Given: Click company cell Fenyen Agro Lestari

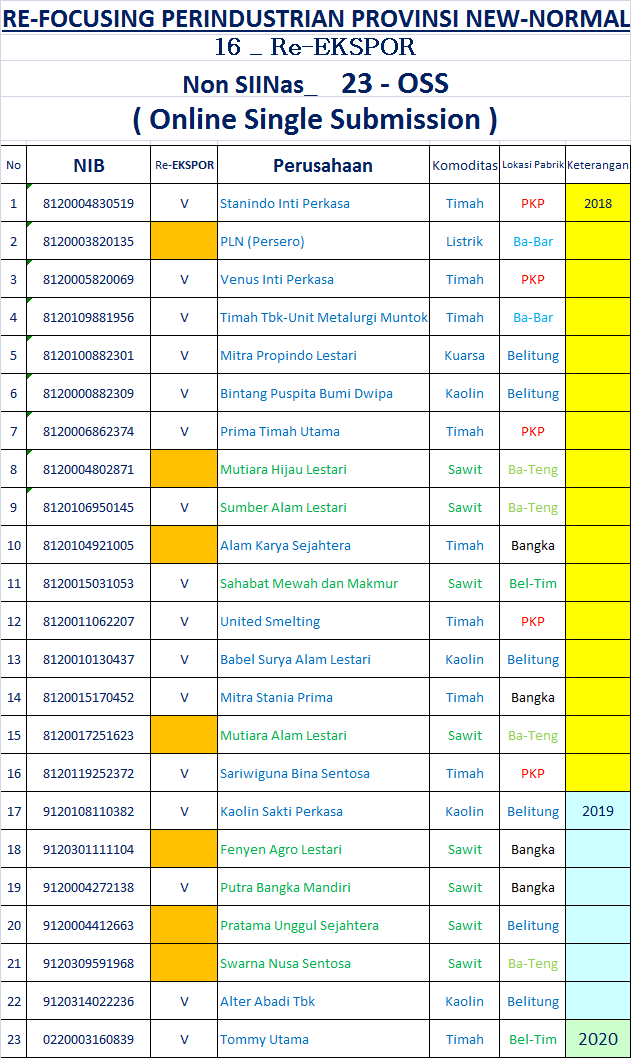Looking at the screenshot, I should 323,850.
